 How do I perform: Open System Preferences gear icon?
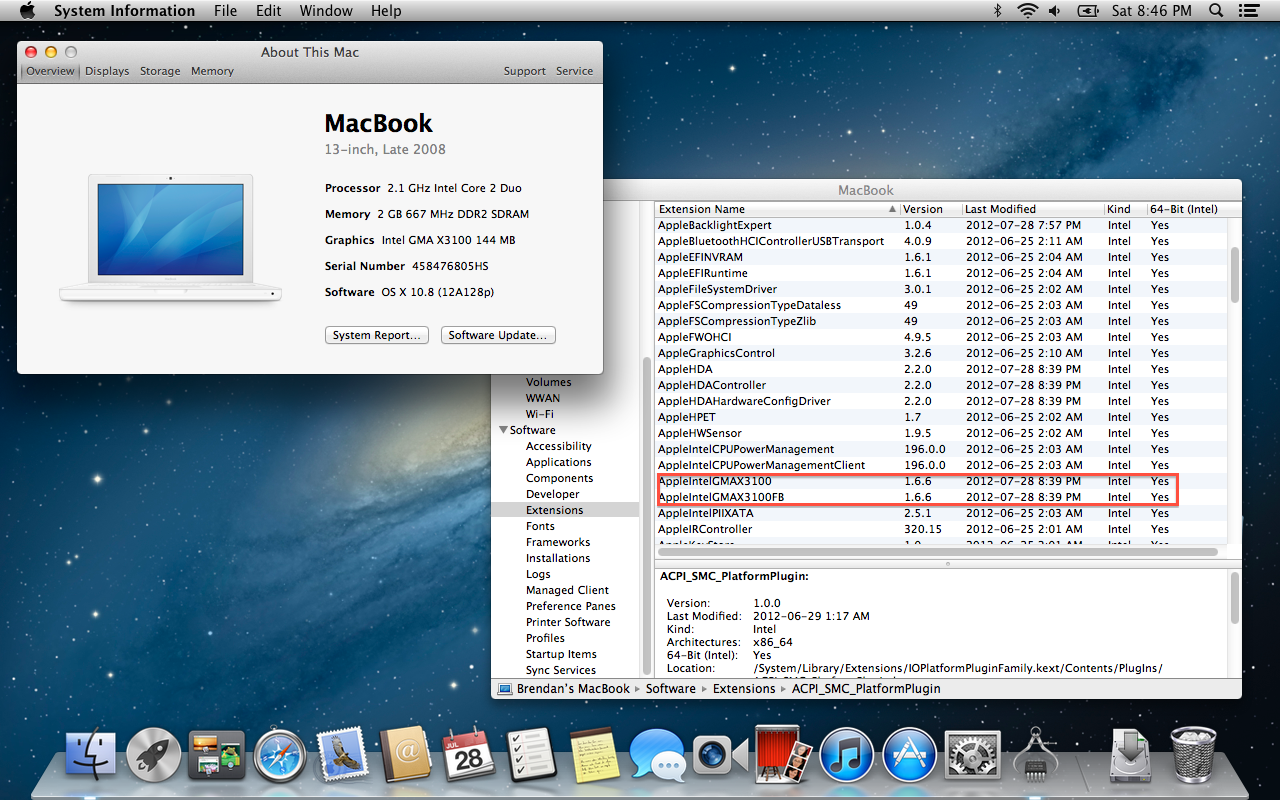point(972,755)
